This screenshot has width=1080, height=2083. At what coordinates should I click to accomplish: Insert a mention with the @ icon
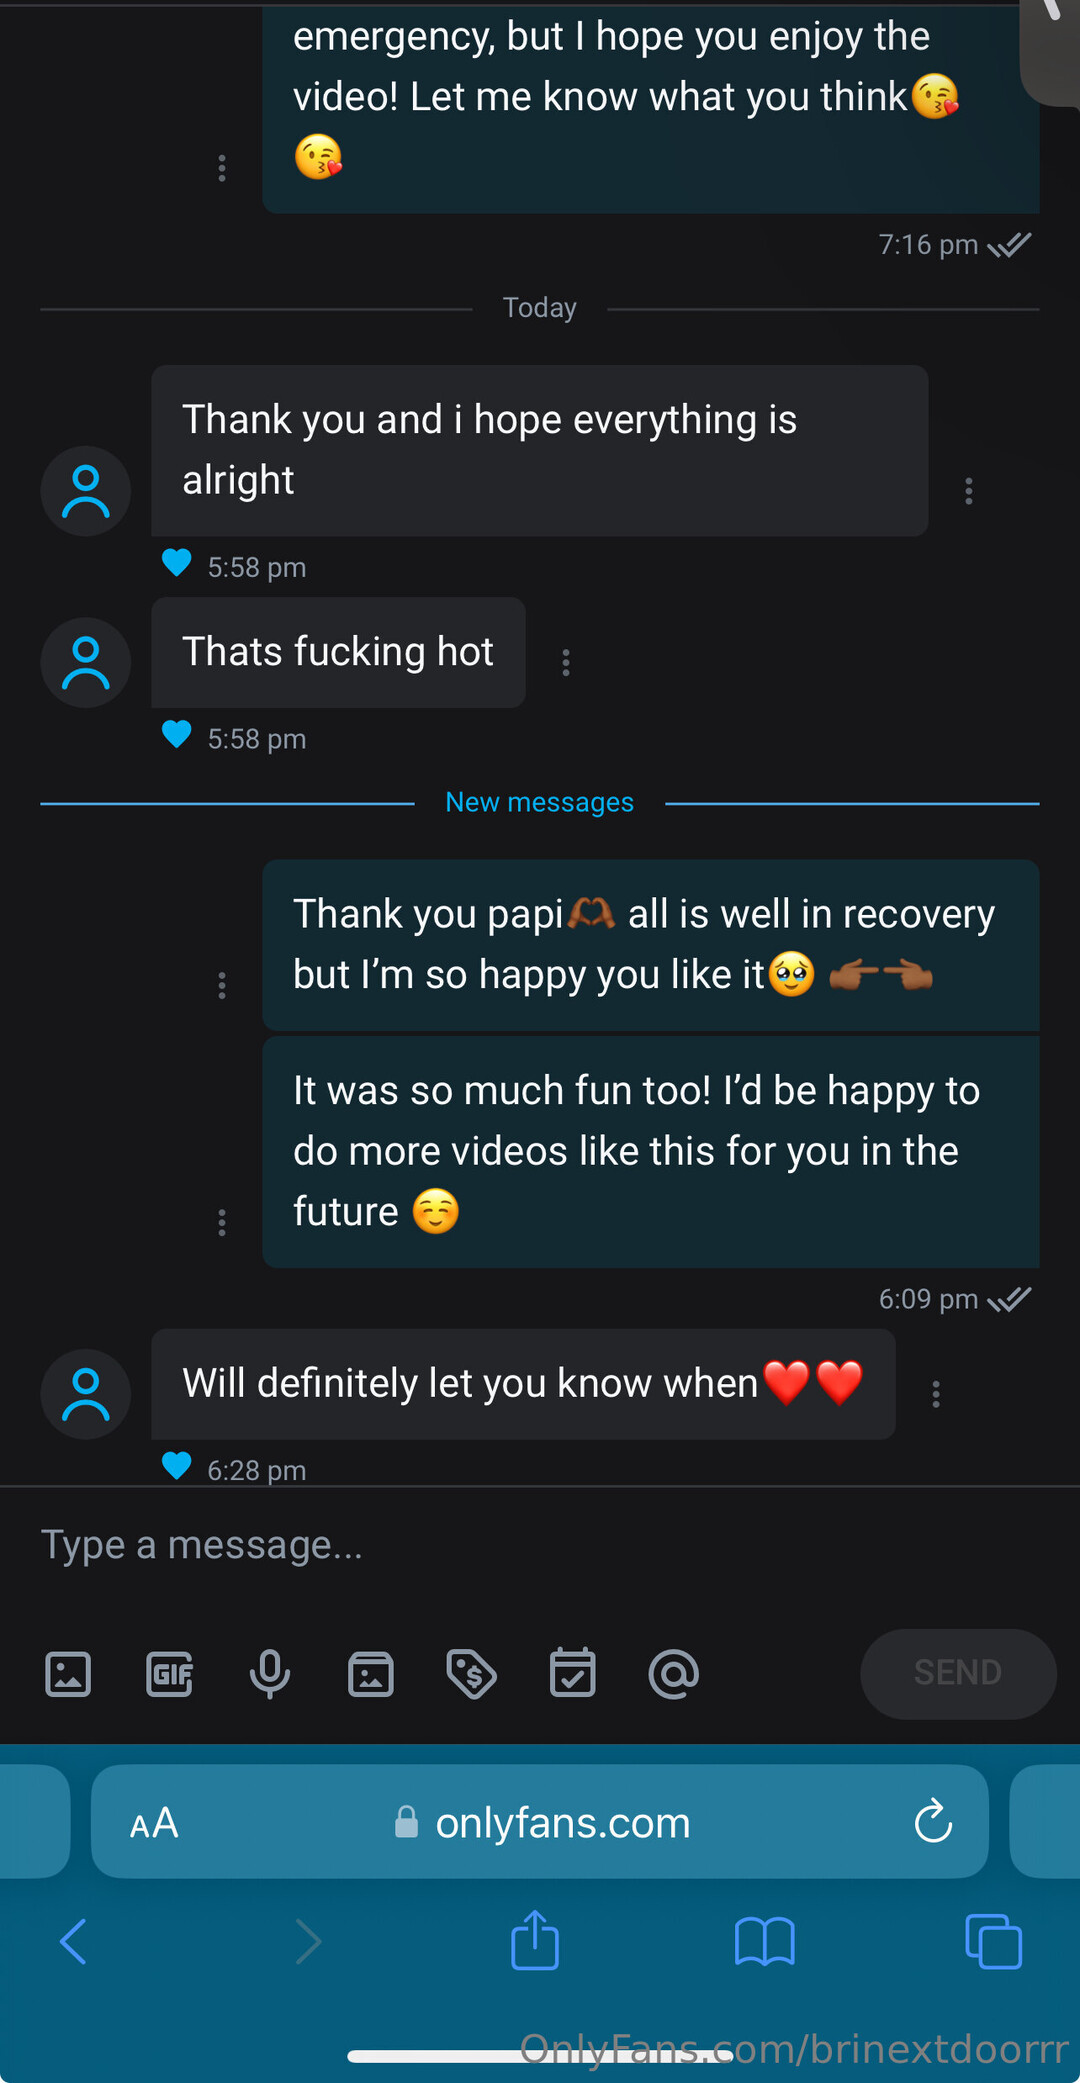[674, 1673]
